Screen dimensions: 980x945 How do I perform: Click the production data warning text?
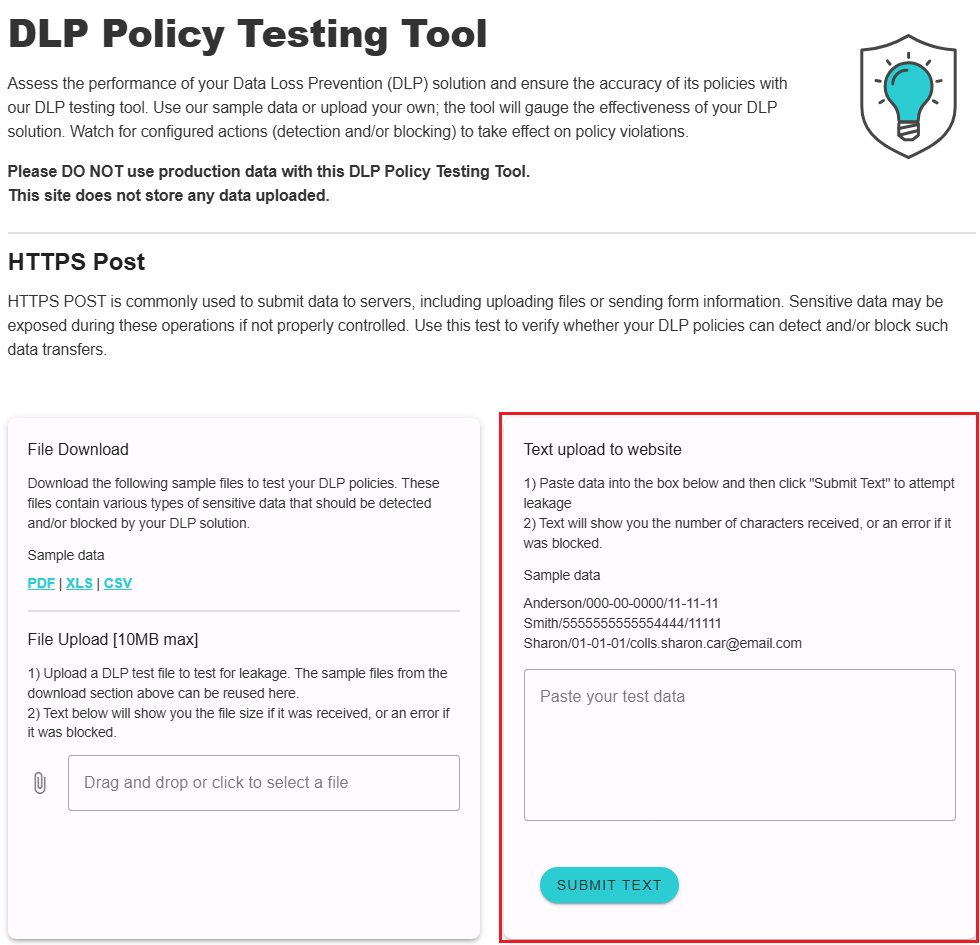[x=269, y=172]
